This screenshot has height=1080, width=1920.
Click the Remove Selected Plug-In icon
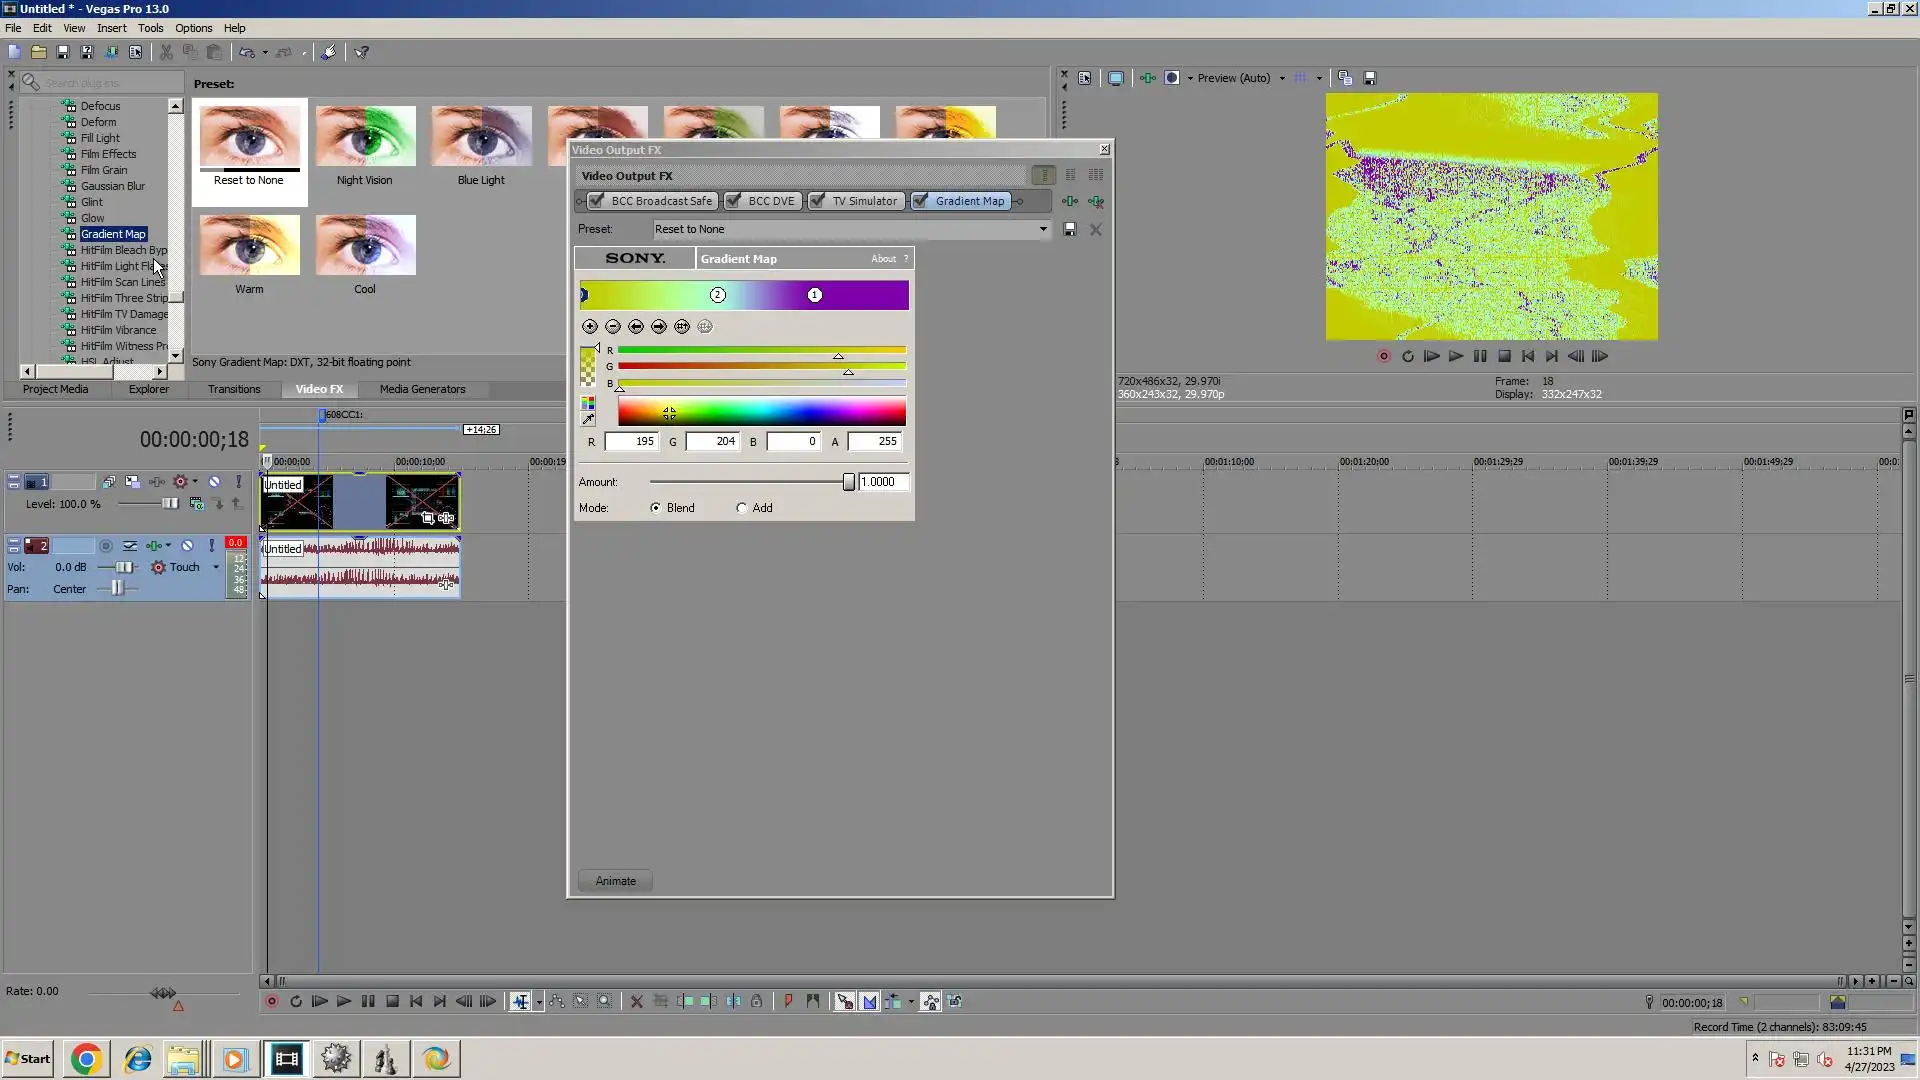(1096, 202)
